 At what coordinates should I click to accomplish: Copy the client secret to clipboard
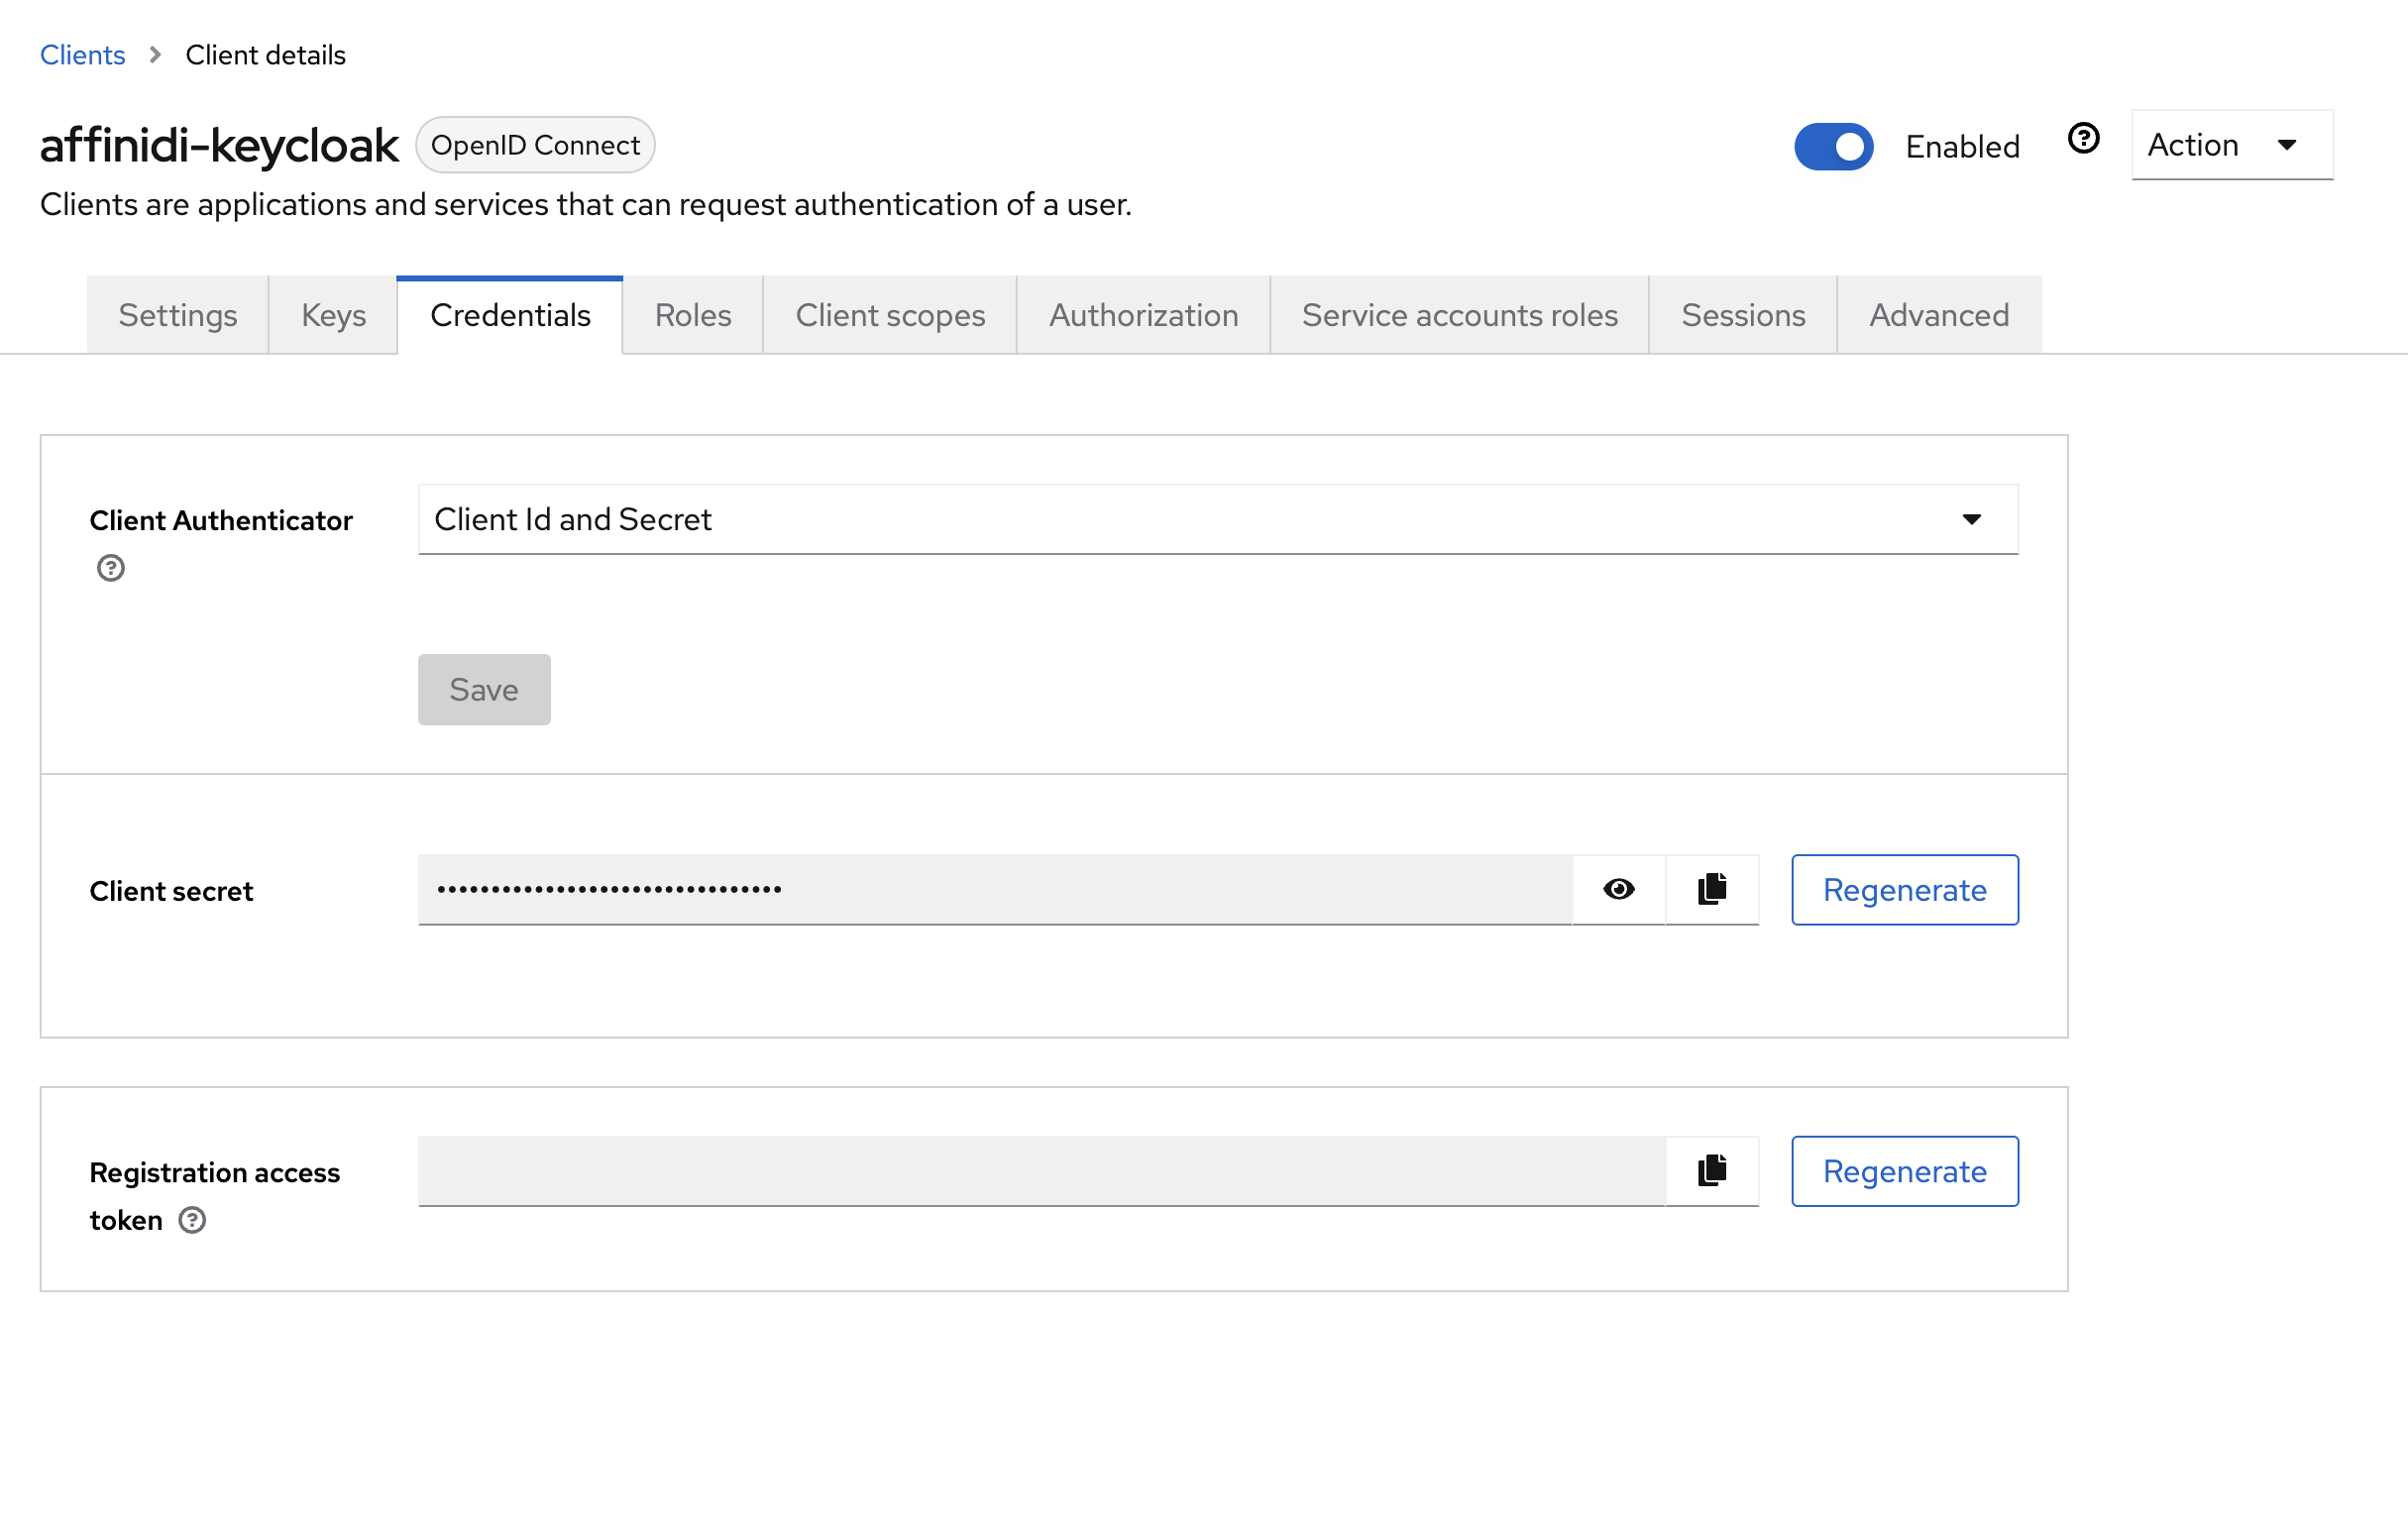1712,889
